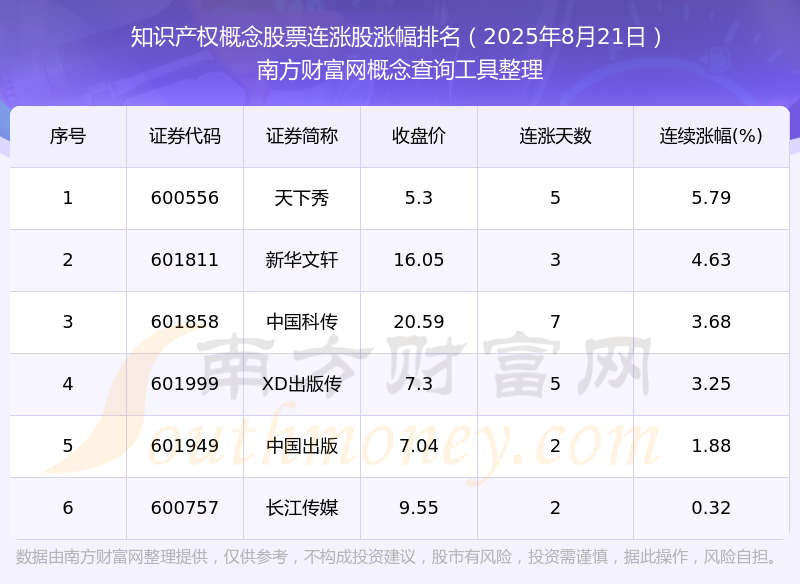Click gain value 3.68
The width and height of the screenshot is (800, 584).
(x=711, y=322)
